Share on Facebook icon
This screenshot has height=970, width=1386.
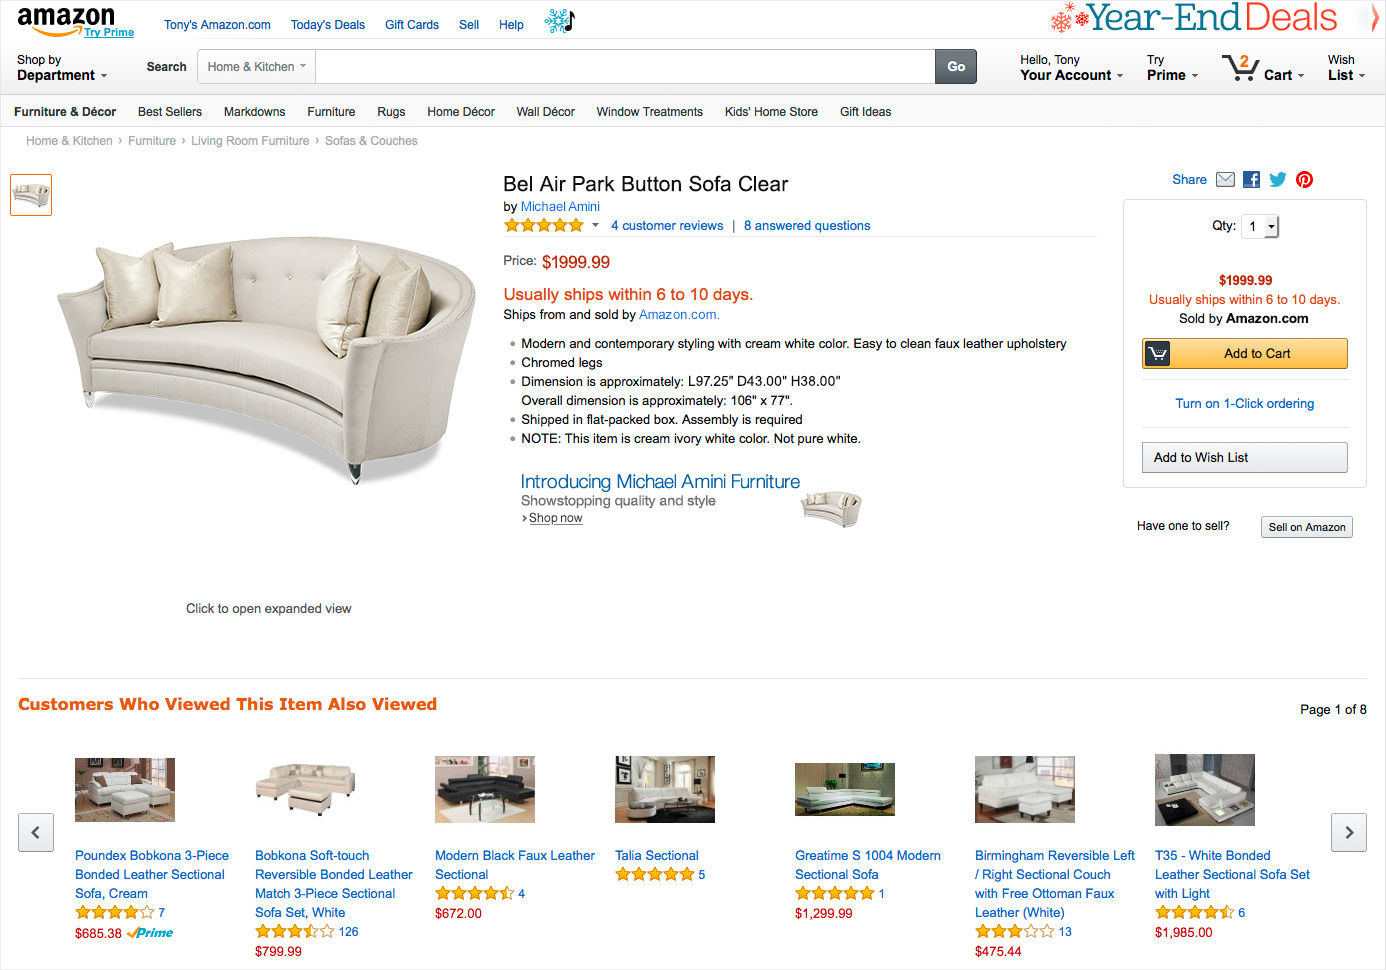coord(1251,180)
